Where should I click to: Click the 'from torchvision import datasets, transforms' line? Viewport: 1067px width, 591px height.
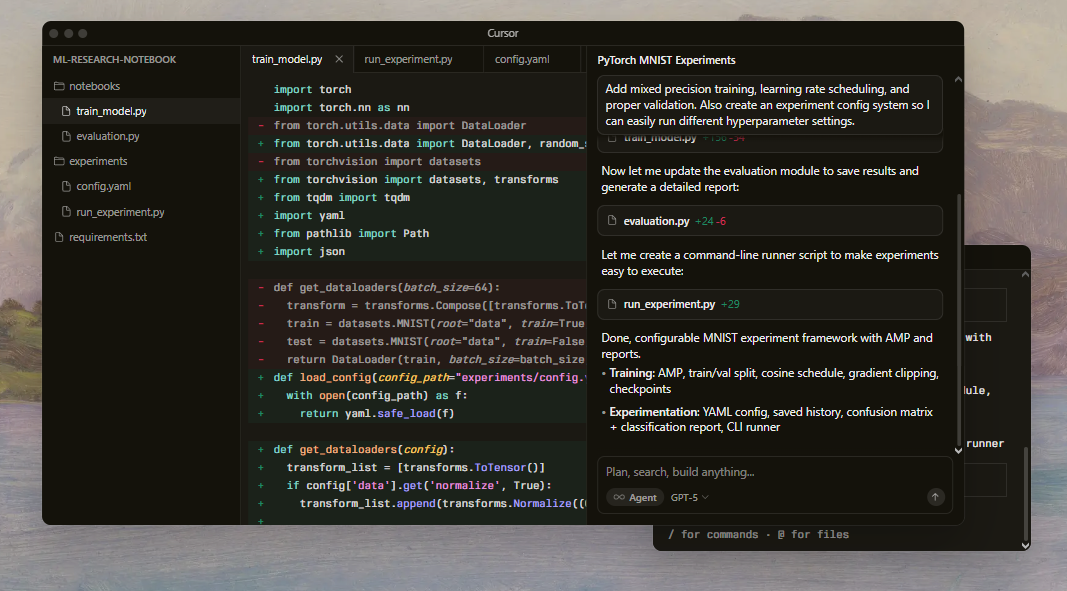(x=416, y=180)
